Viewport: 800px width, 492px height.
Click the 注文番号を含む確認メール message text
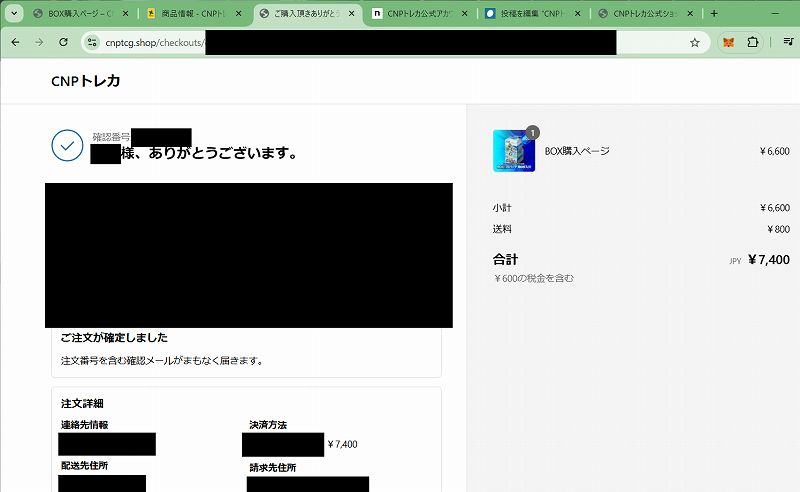click(x=162, y=361)
